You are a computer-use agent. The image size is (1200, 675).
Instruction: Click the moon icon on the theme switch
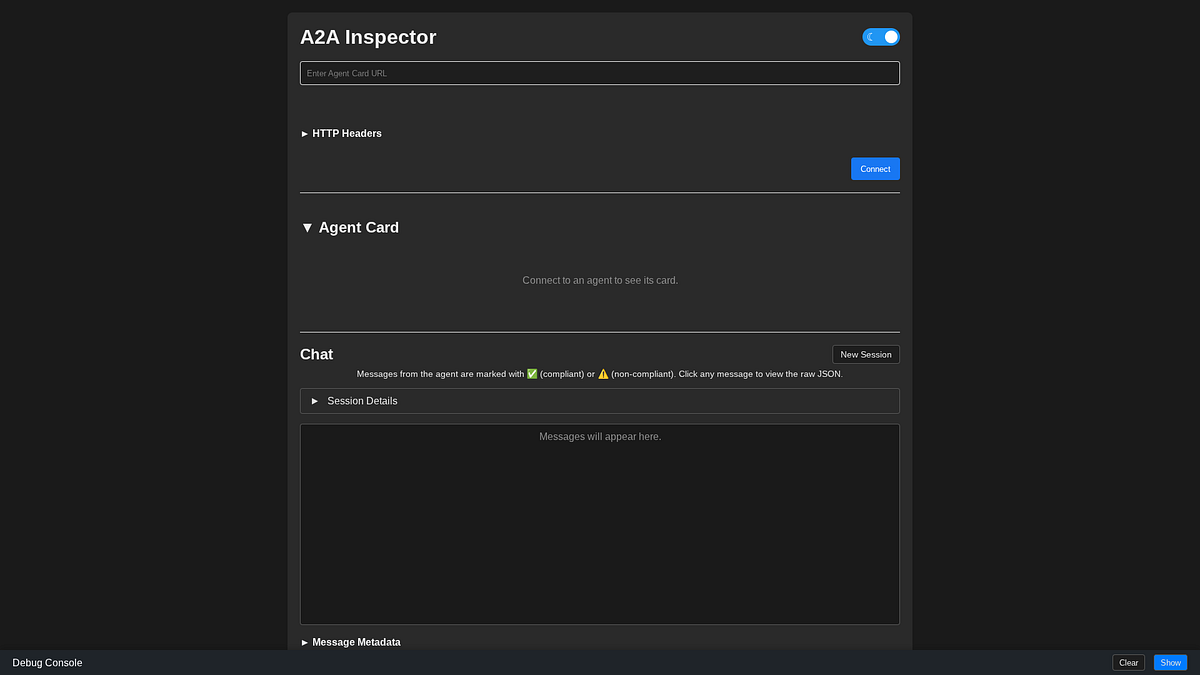[872, 36]
